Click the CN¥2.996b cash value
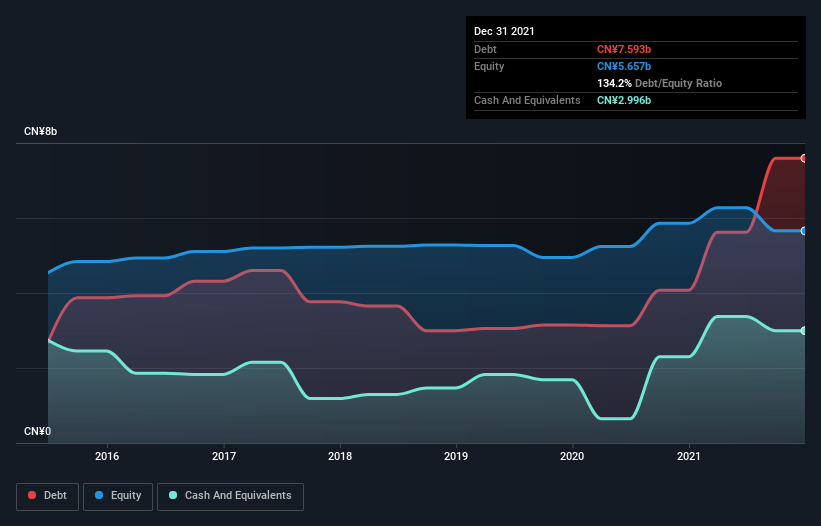The height and width of the screenshot is (526, 821). tap(624, 100)
